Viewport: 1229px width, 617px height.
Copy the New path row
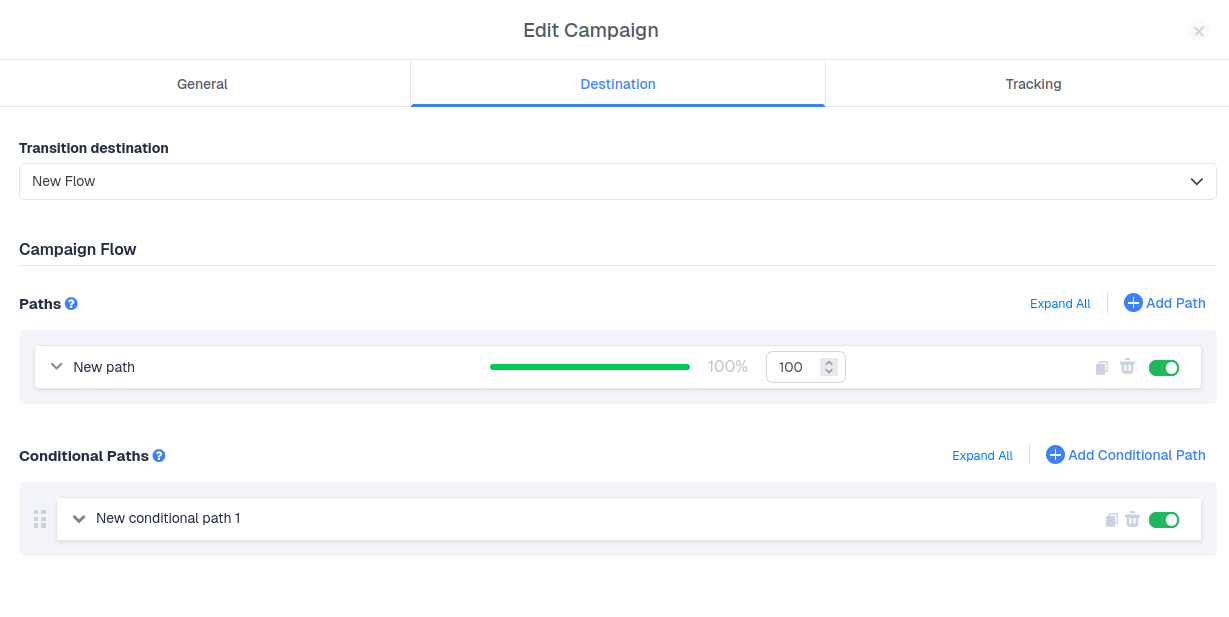1101,368
